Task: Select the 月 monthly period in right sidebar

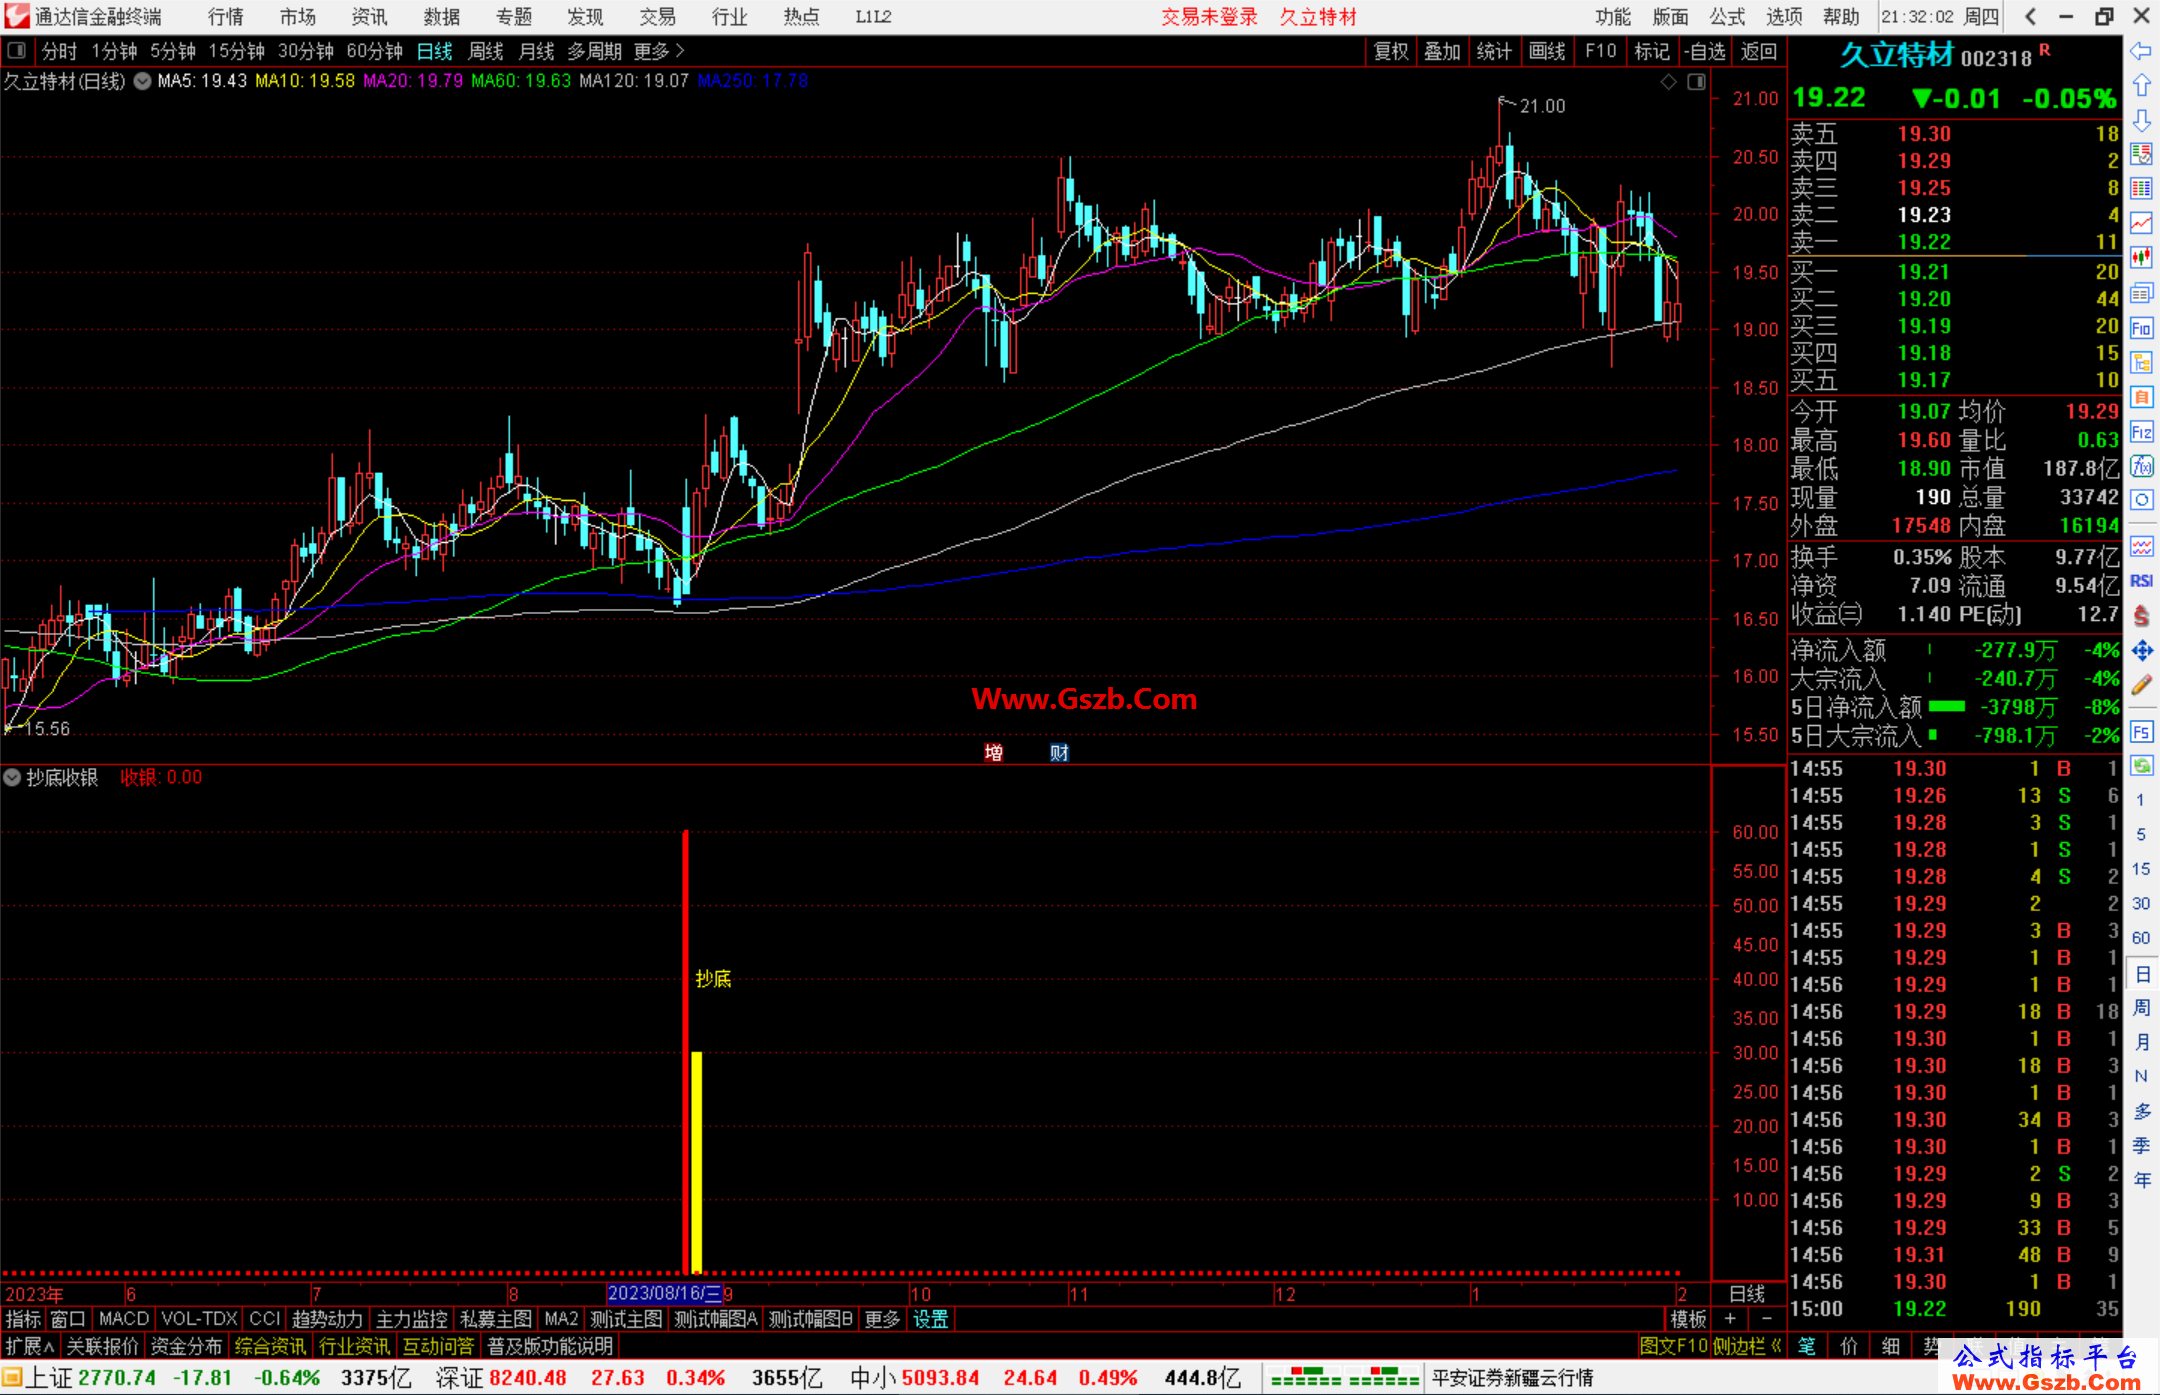Action: tap(2141, 1042)
